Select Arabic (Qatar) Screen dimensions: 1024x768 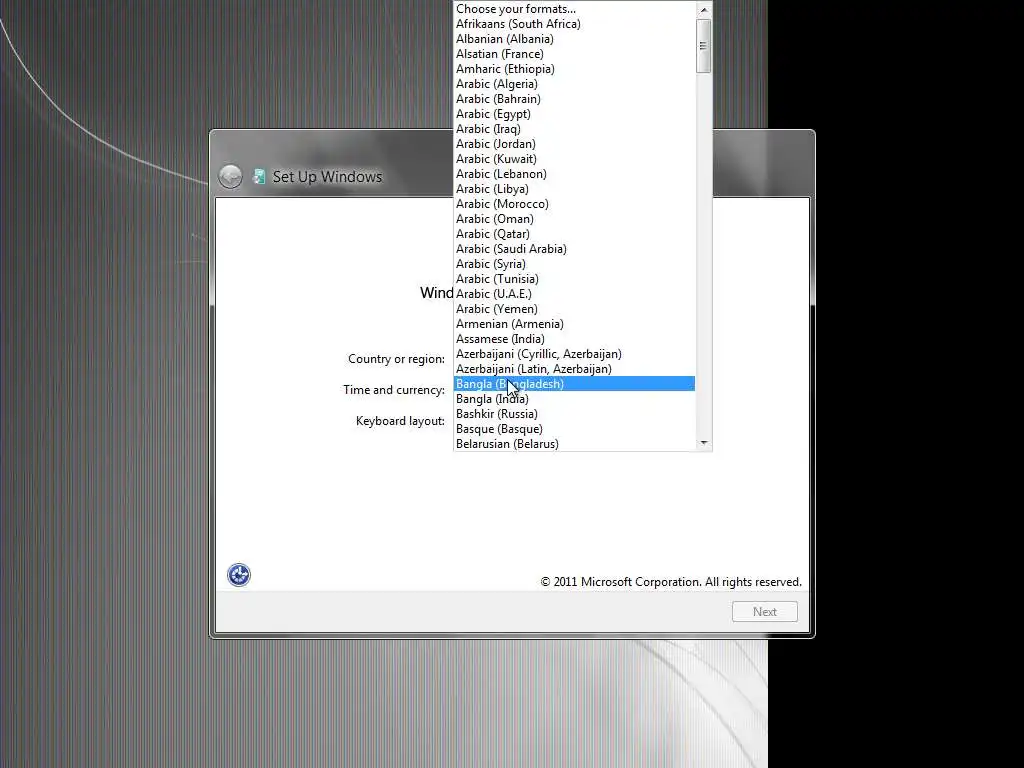click(x=574, y=234)
